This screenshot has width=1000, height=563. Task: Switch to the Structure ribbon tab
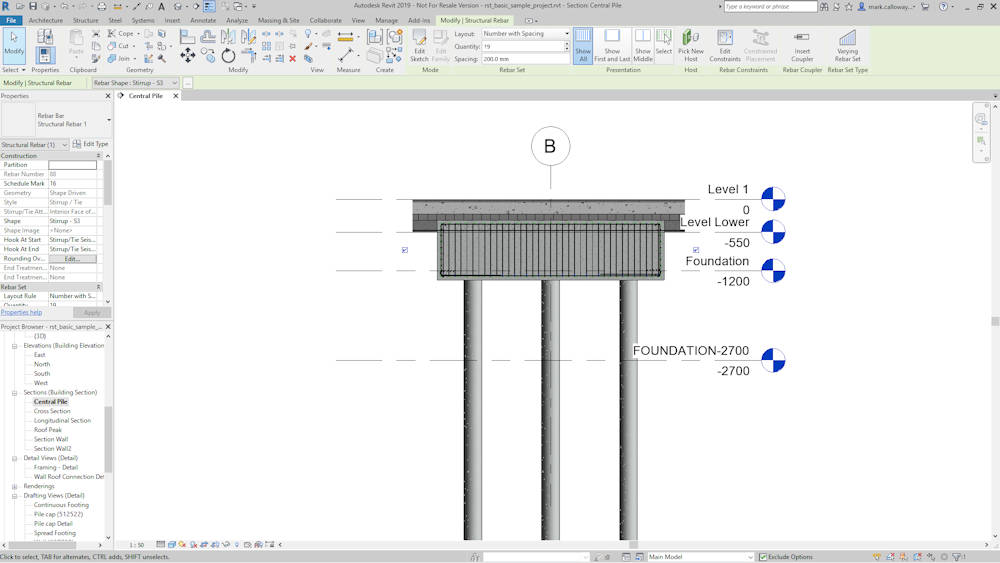pos(85,20)
